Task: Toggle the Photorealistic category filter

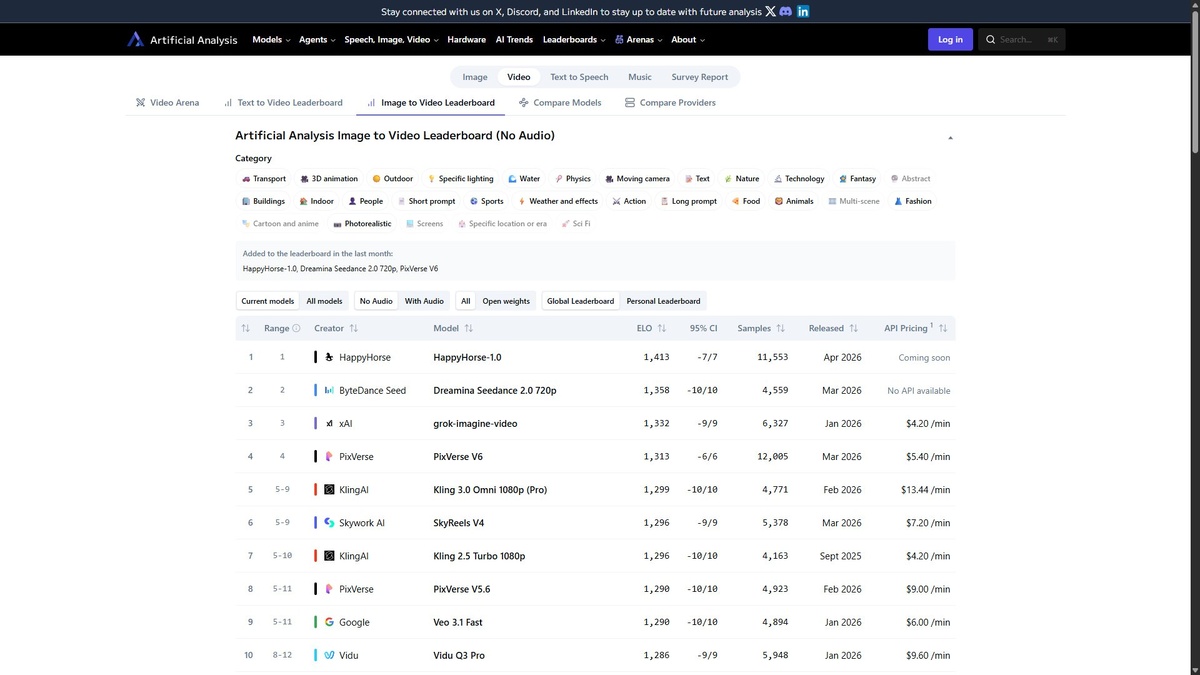Action: pos(362,224)
